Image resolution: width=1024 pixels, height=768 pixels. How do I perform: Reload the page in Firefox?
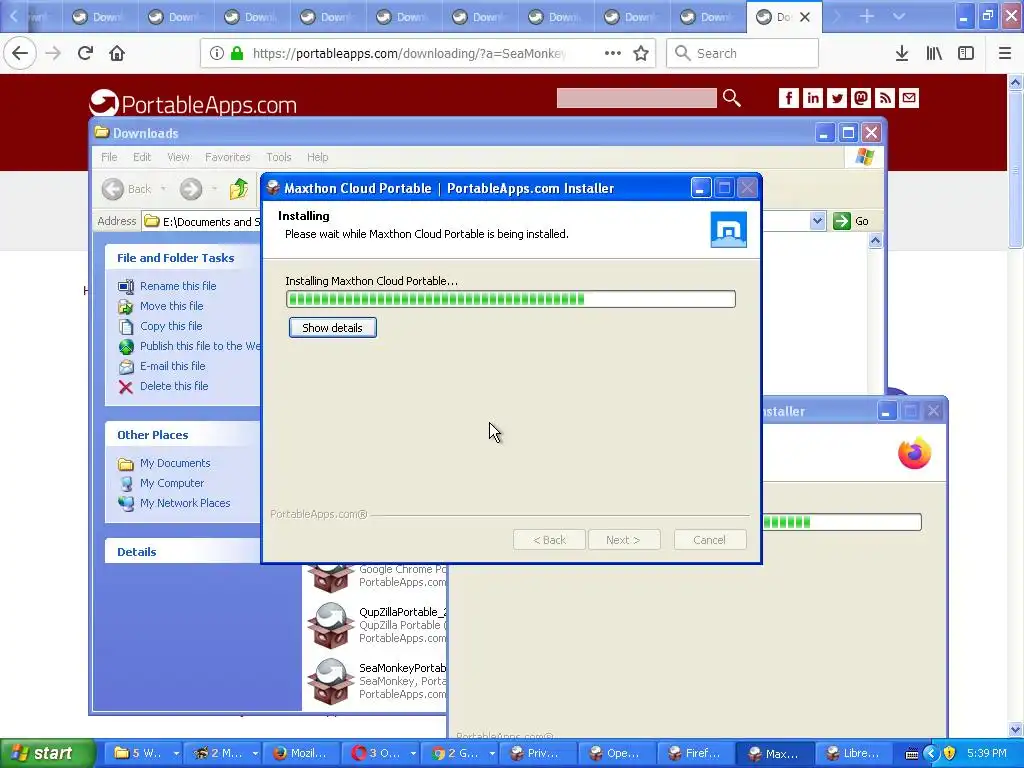(85, 53)
